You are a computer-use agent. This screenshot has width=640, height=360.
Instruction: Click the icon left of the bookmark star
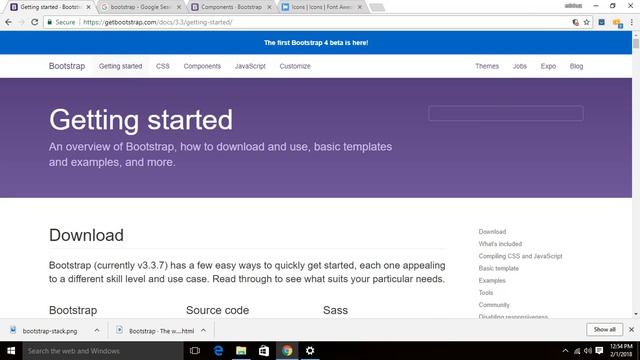click(576, 22)
